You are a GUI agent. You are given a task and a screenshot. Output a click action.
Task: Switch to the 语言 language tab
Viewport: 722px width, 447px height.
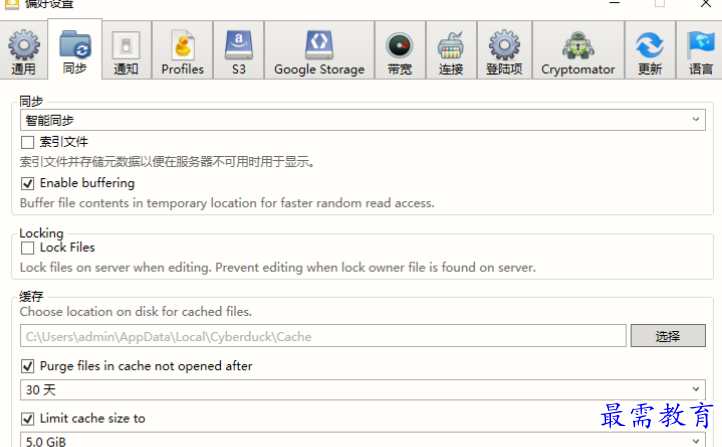[x=700, y=50]
